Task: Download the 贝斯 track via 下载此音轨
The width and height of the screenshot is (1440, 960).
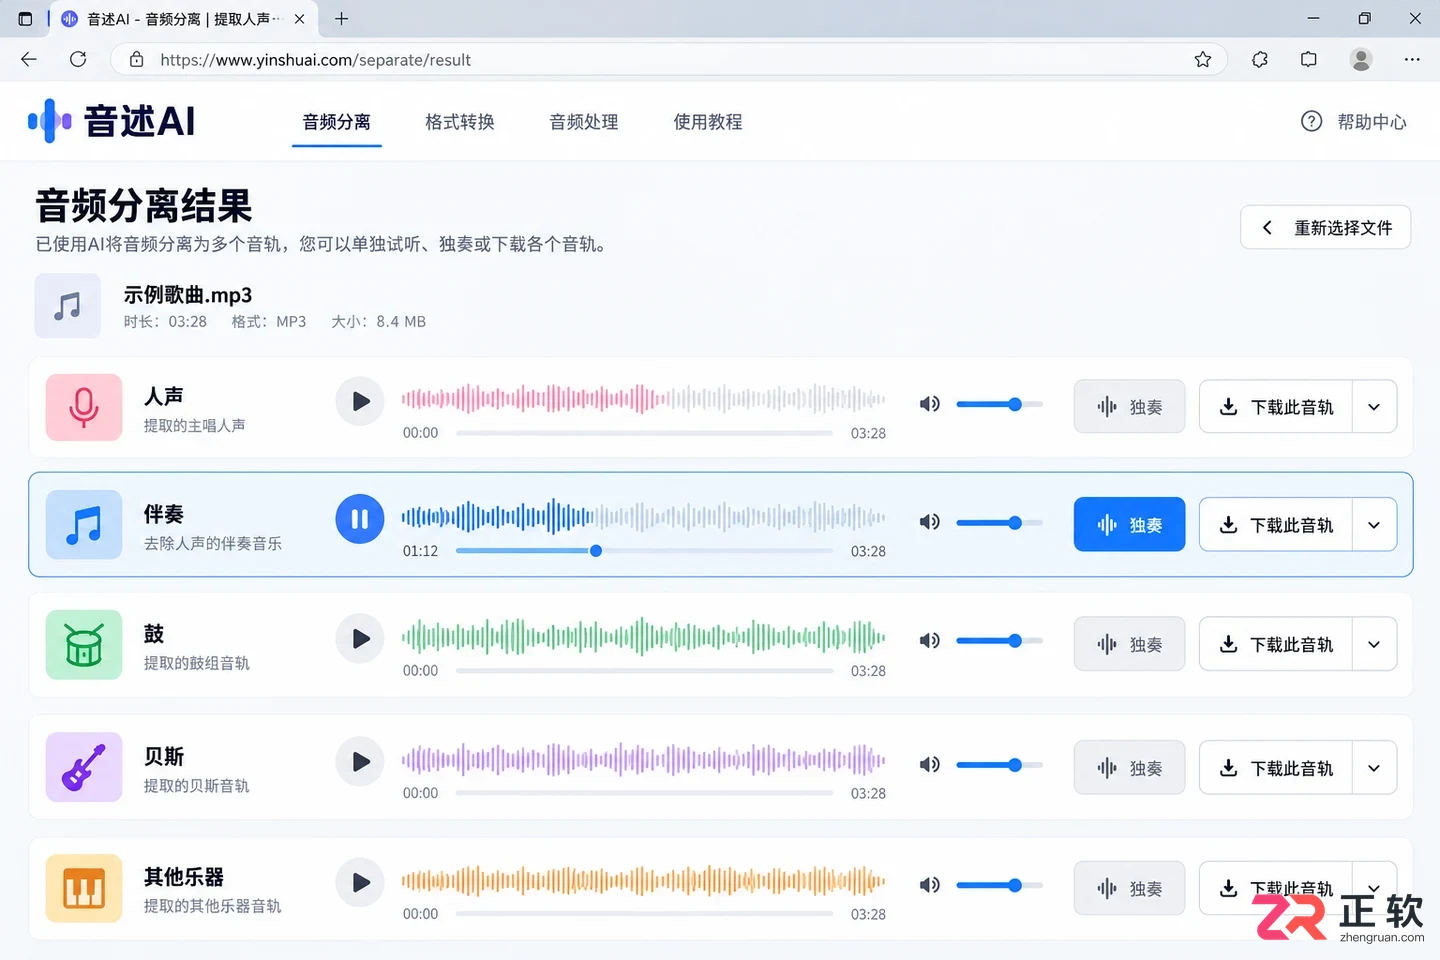Action: tap(1276, 768)
